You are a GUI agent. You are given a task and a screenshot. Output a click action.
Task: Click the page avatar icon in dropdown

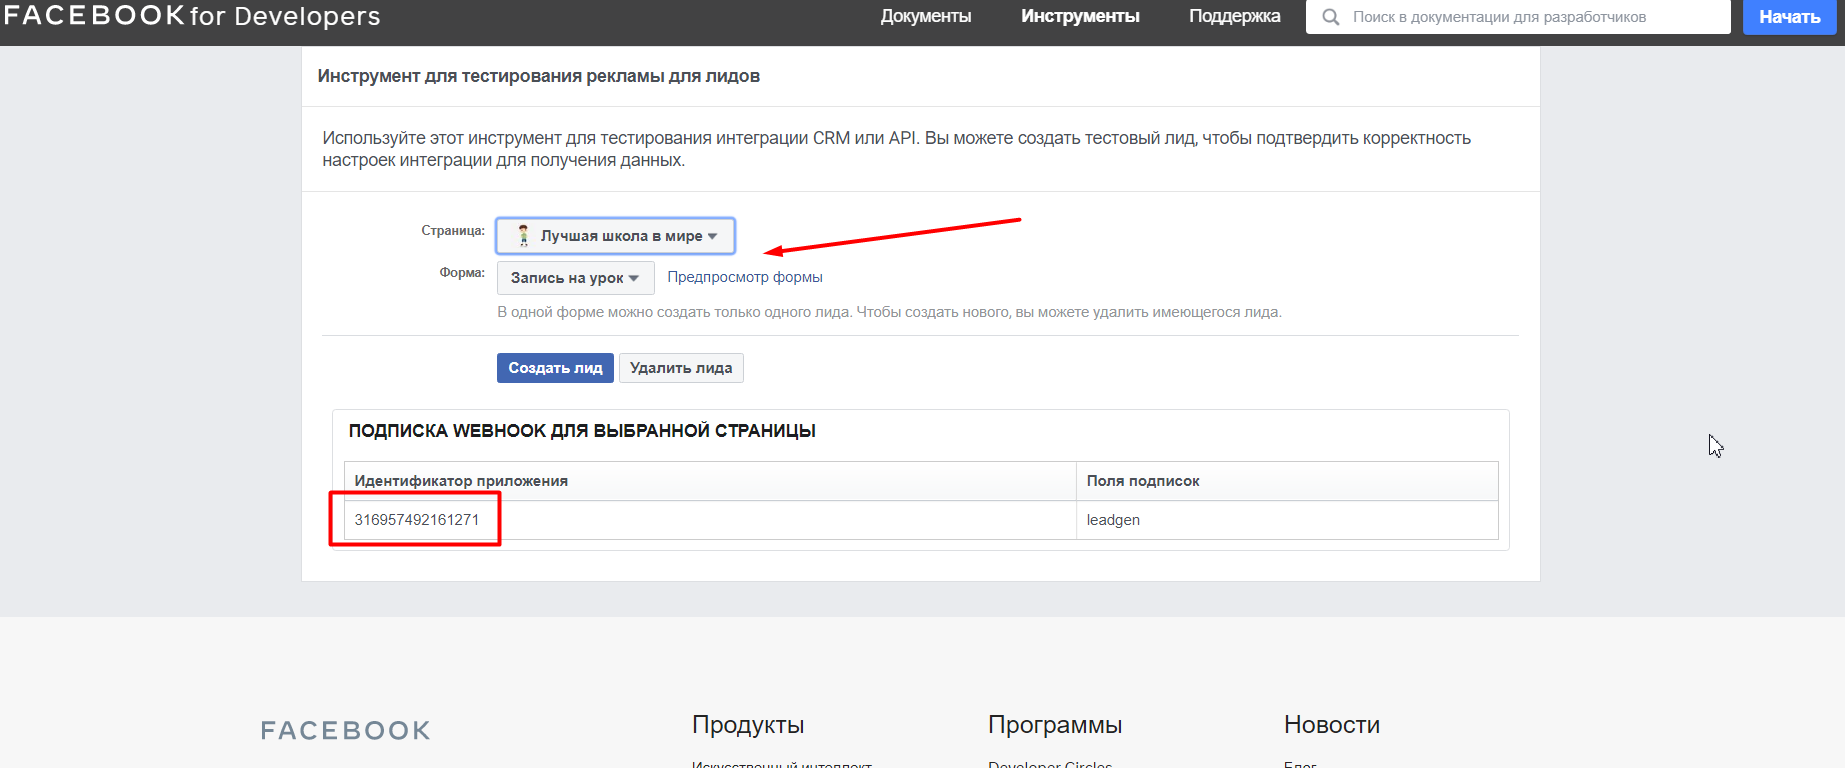tap(523, 236)
